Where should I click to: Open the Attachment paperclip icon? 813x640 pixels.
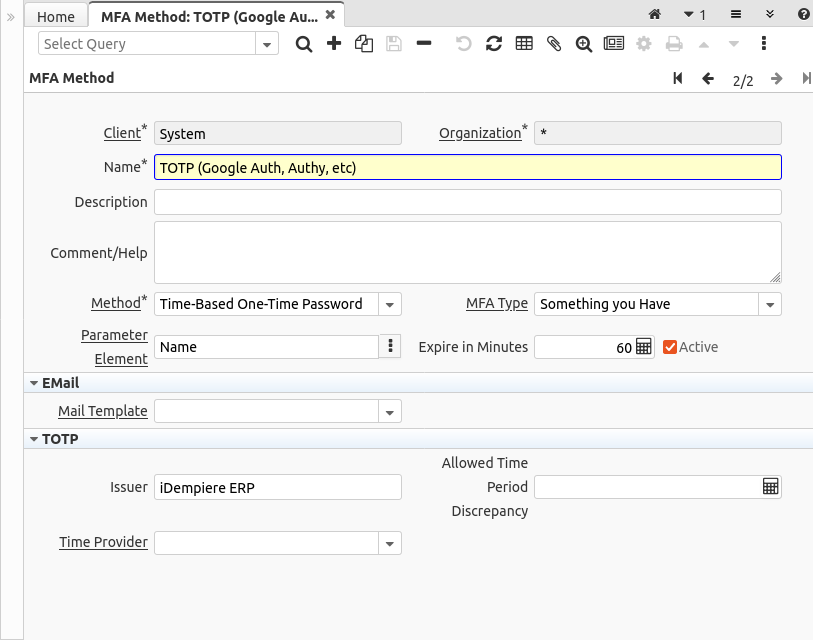pos(553,44)
